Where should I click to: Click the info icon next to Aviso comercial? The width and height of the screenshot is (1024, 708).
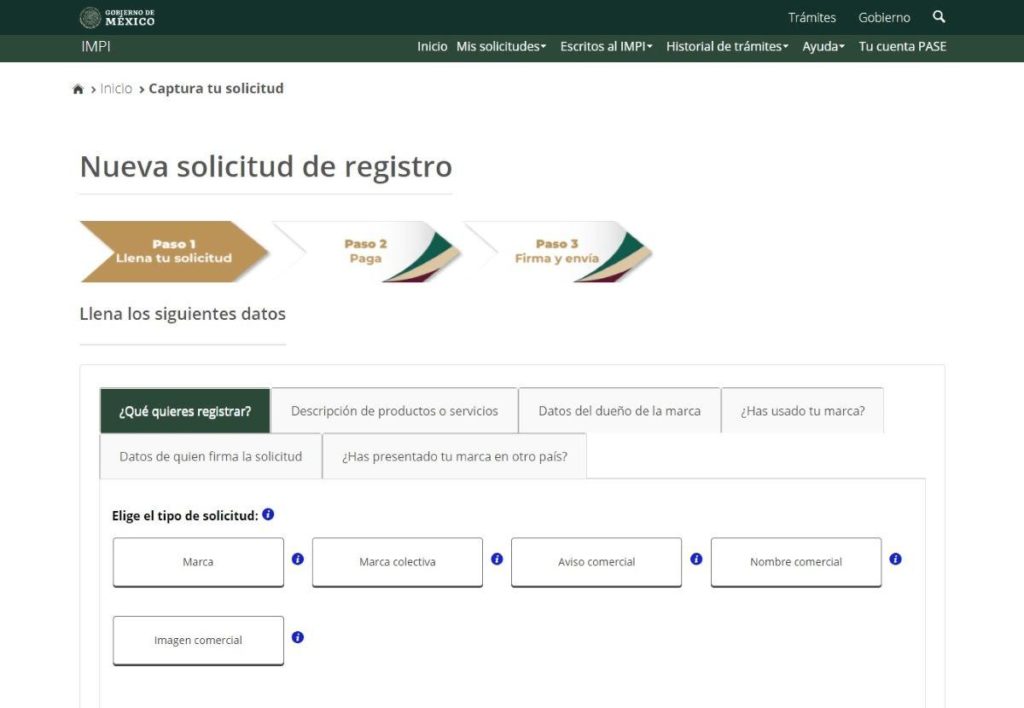click(696, 560)
